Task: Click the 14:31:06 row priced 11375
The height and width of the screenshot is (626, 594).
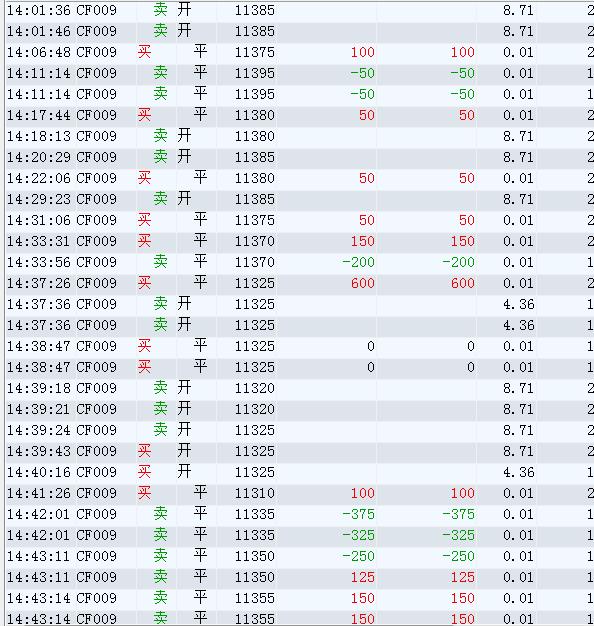Action: click(x=300, y=220)
